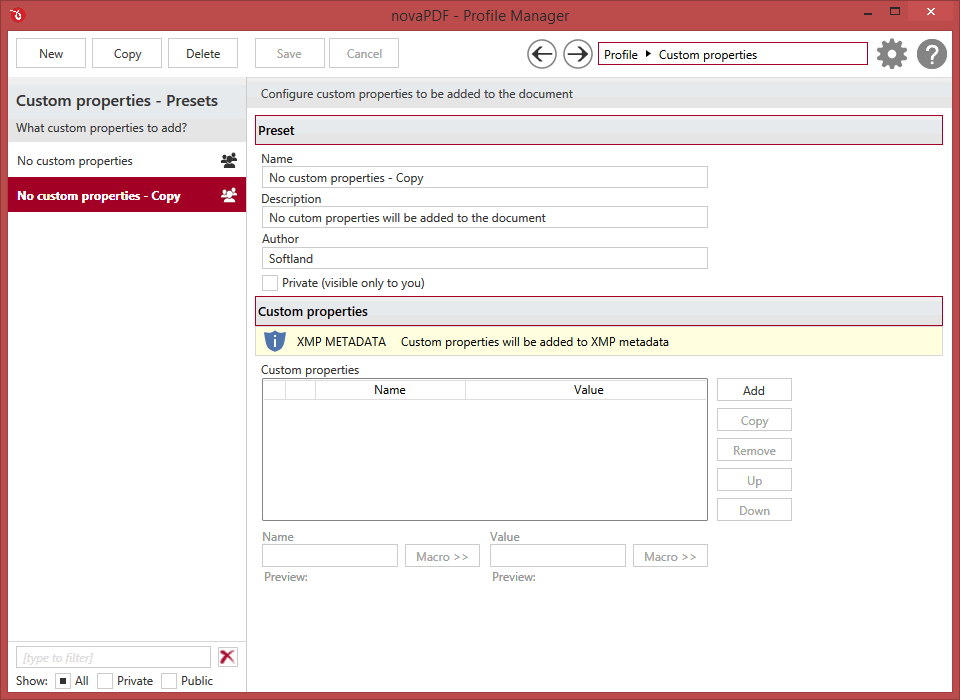
Task: Click the Save button
Action: coord(289,53)
